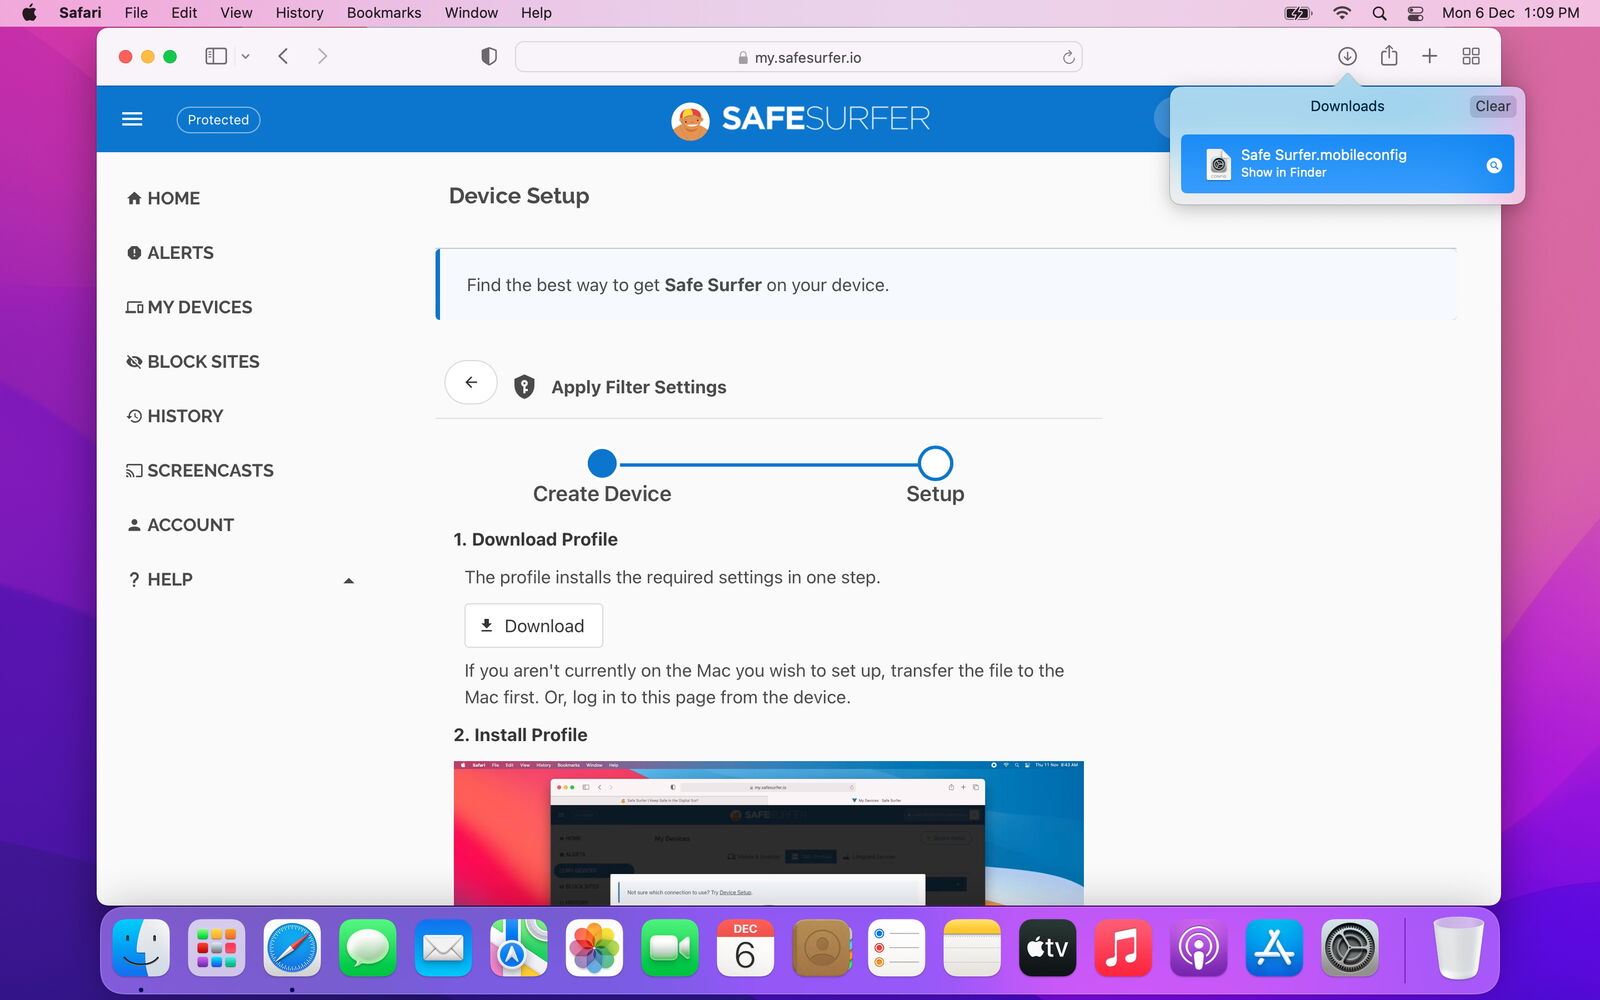Screen dimensions: 1600x1000
Task: Collapse the HELP section arrow
Action: tap(349, 580)
